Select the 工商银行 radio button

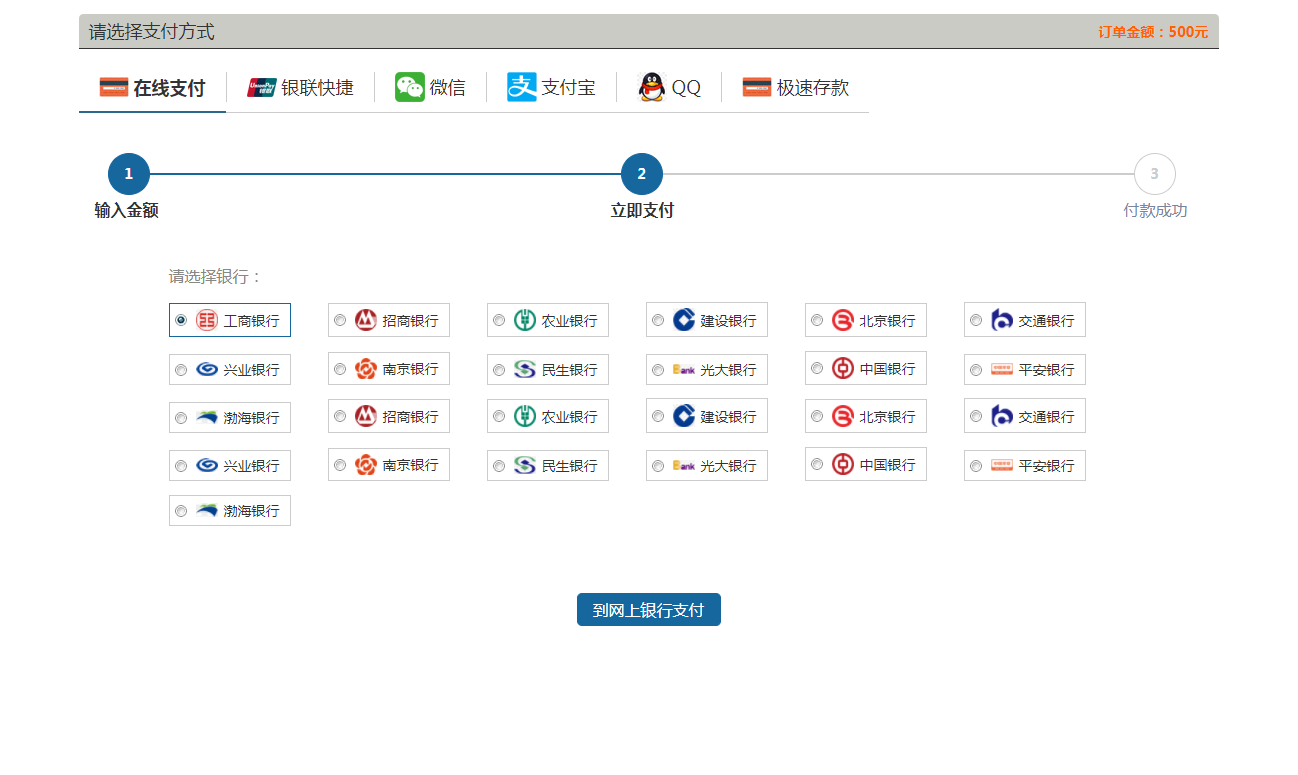coord(181,320)
